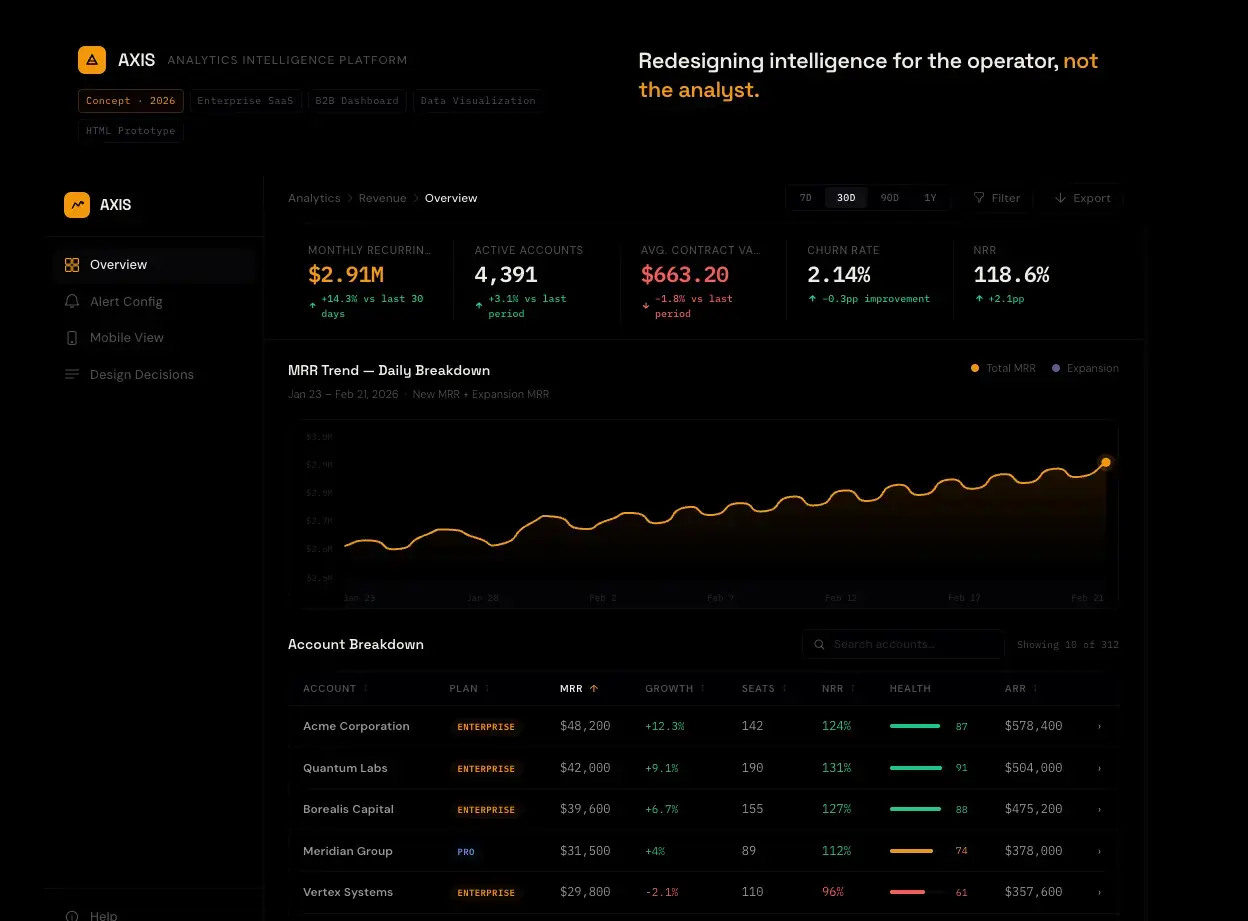Click the Showing 10 of 312 text
1248x921 pixels.
1068,645
